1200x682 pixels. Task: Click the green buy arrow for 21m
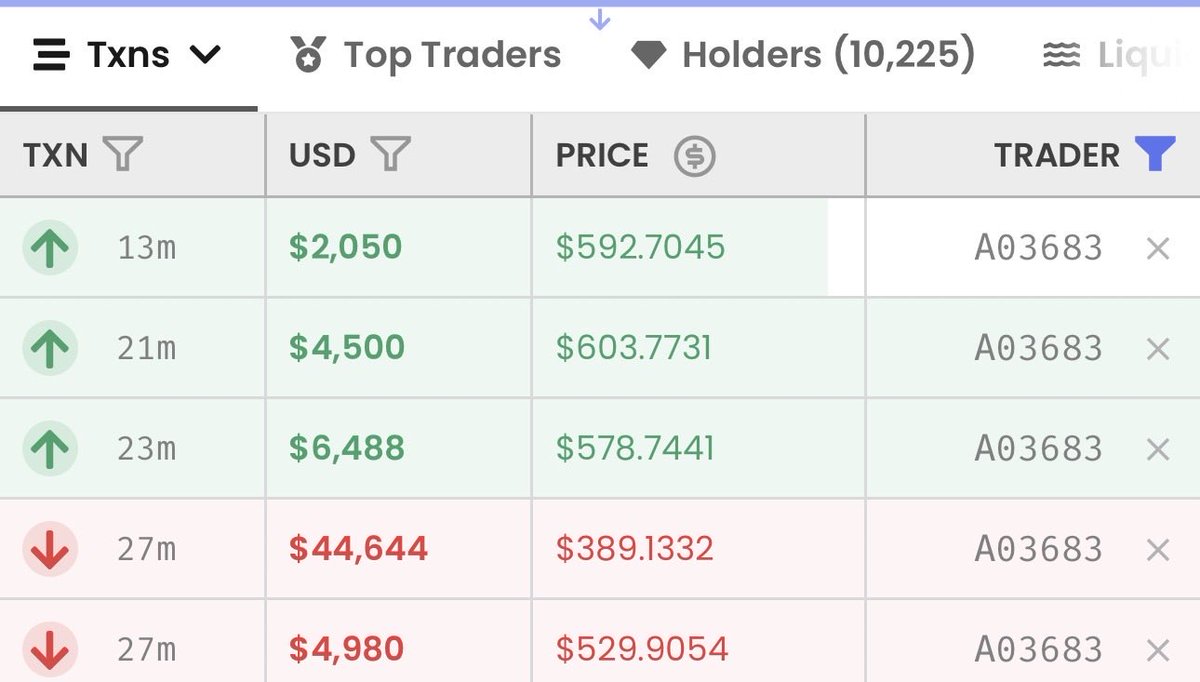pos(50,348)
